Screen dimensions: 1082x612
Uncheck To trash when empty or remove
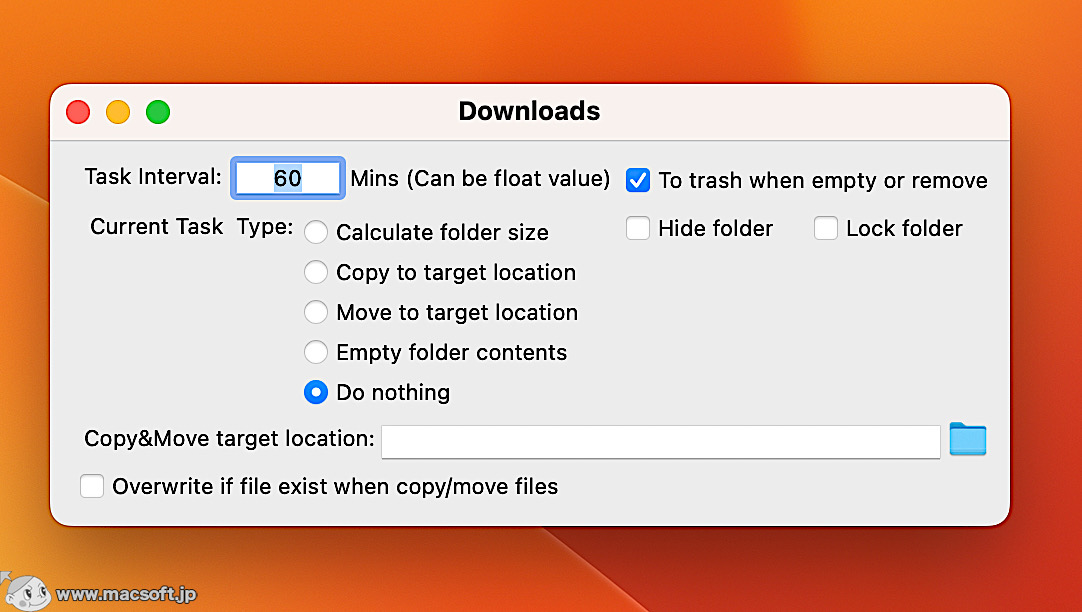[x=638, y=180]
